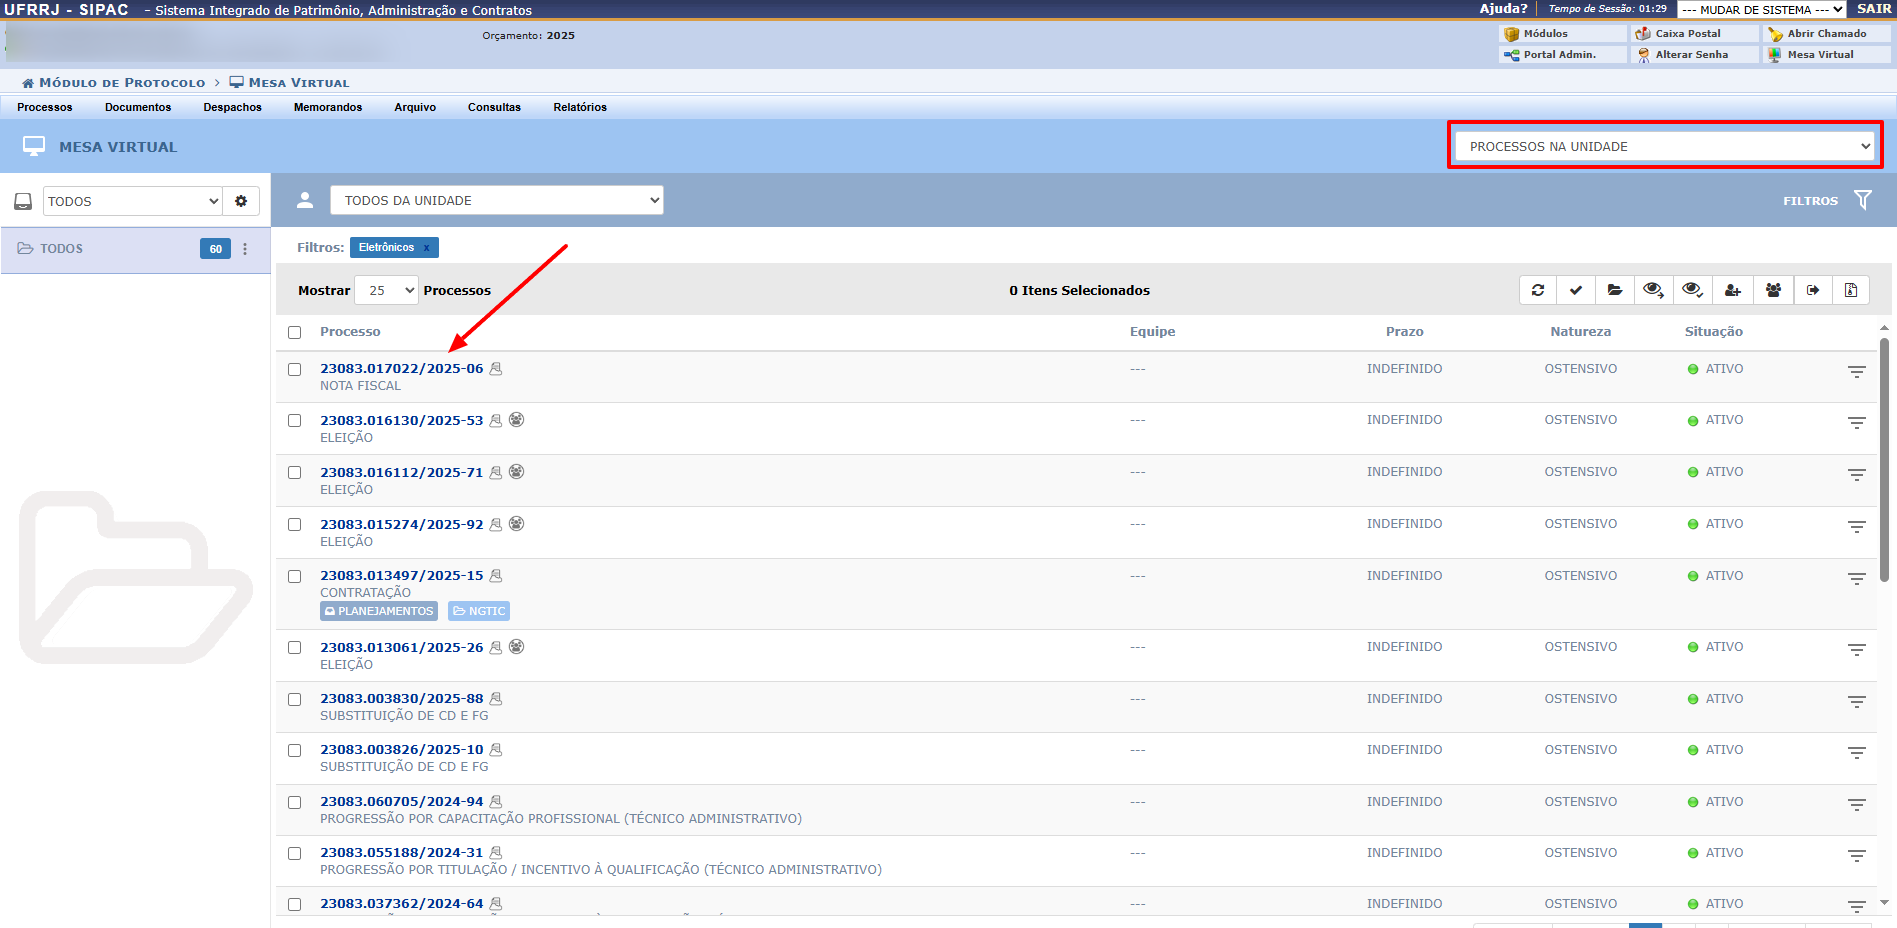Viewport: 1897px width, 928px height.
Task: Check the box for process 23083.017022/2025-06
Action: [x=295, y=369]
